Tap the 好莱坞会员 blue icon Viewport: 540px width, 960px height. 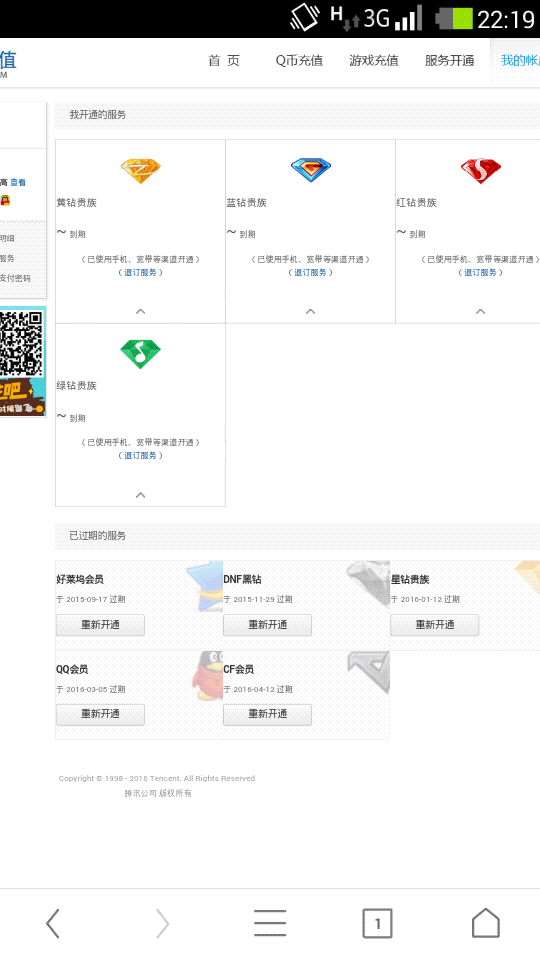tap(205, 586)
